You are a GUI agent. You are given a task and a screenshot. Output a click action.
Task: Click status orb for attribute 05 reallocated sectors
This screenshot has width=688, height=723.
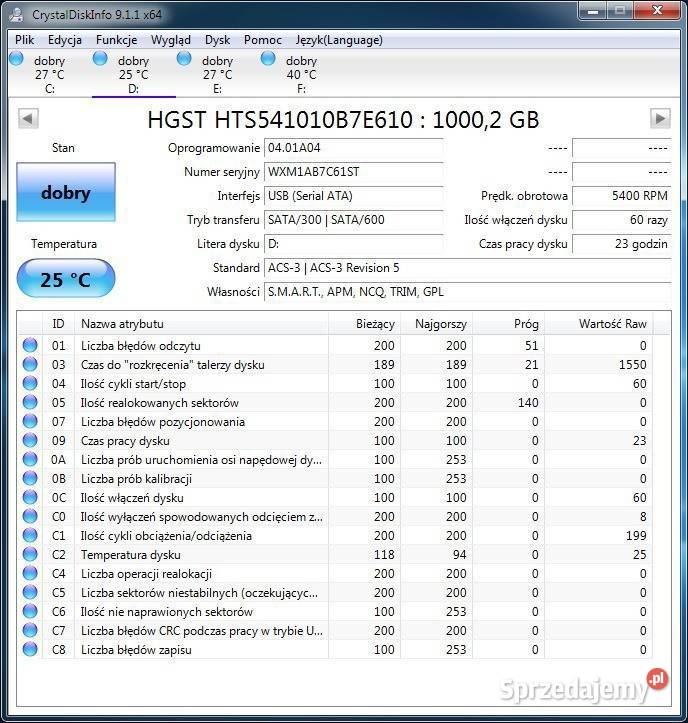click(30, 403)
